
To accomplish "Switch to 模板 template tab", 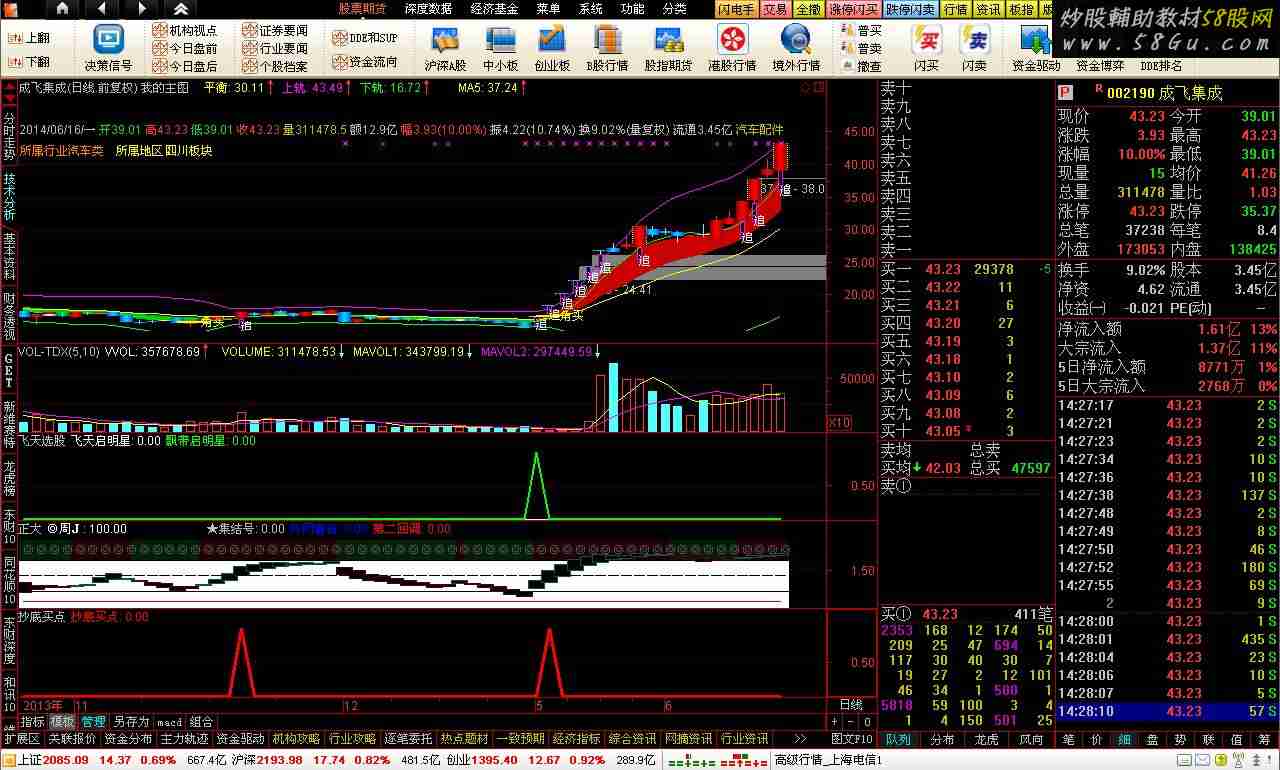I will pos(63,722).
